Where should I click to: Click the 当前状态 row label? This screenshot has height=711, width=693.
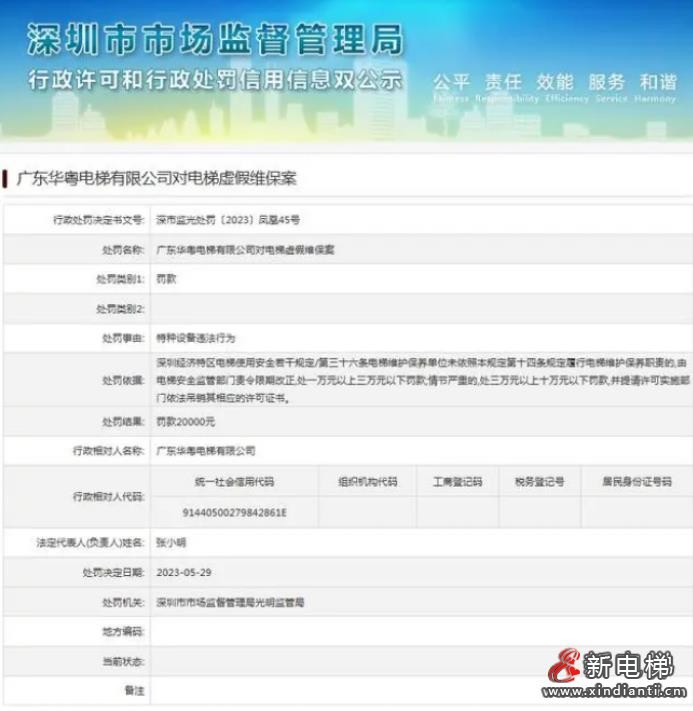(123, 662)
